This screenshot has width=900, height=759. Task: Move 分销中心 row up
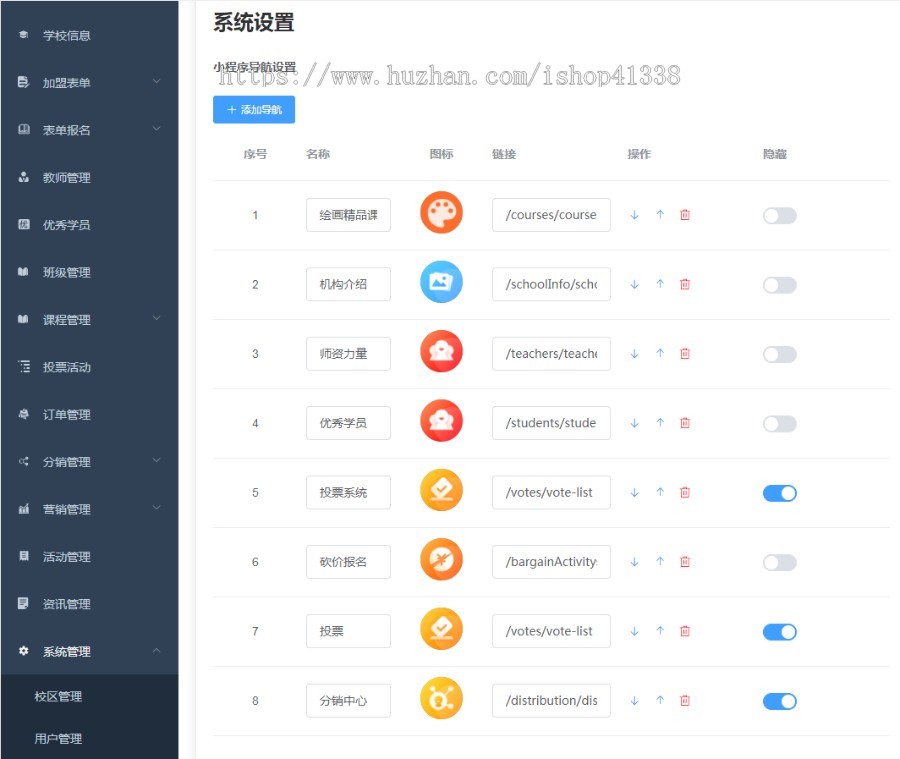(x=660, y=700)
